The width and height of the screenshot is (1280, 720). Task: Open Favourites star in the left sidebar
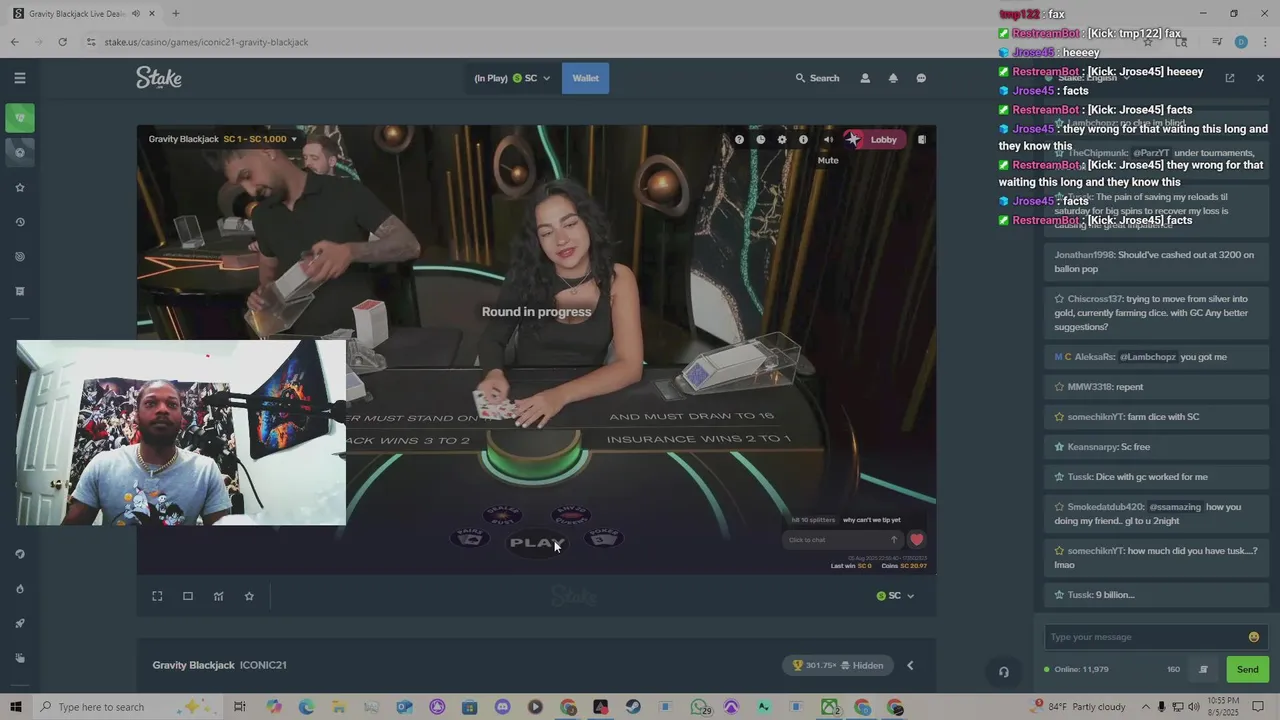click(x=19, y=188)
